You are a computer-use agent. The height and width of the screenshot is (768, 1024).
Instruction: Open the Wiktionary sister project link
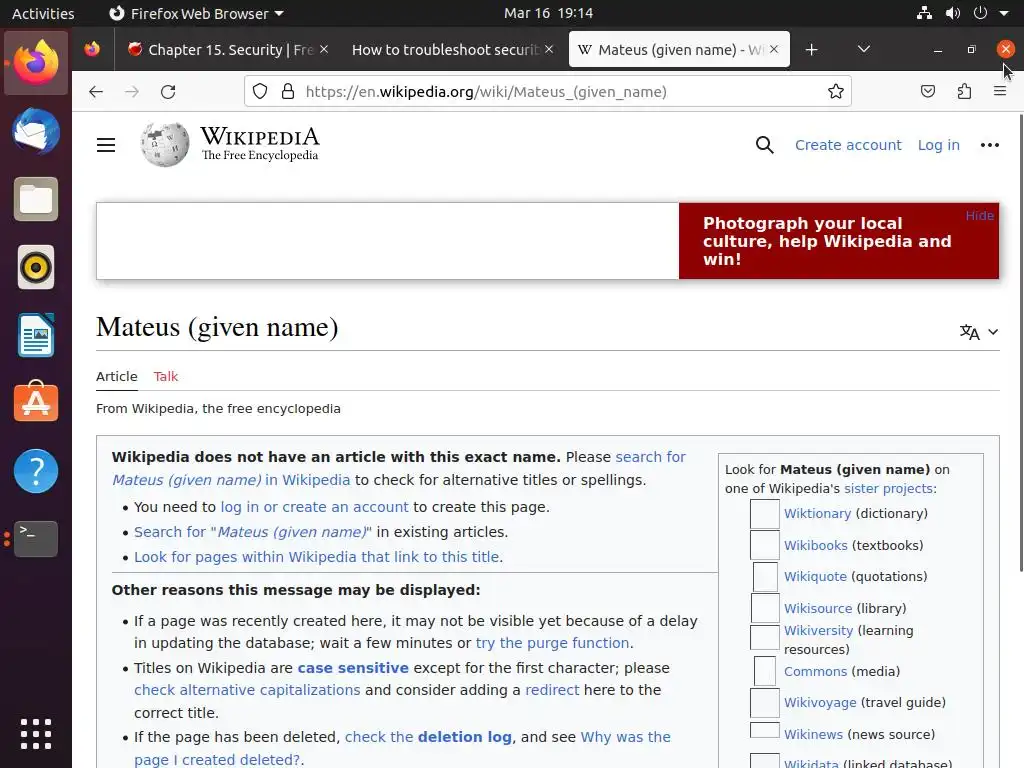coord(817,513)
